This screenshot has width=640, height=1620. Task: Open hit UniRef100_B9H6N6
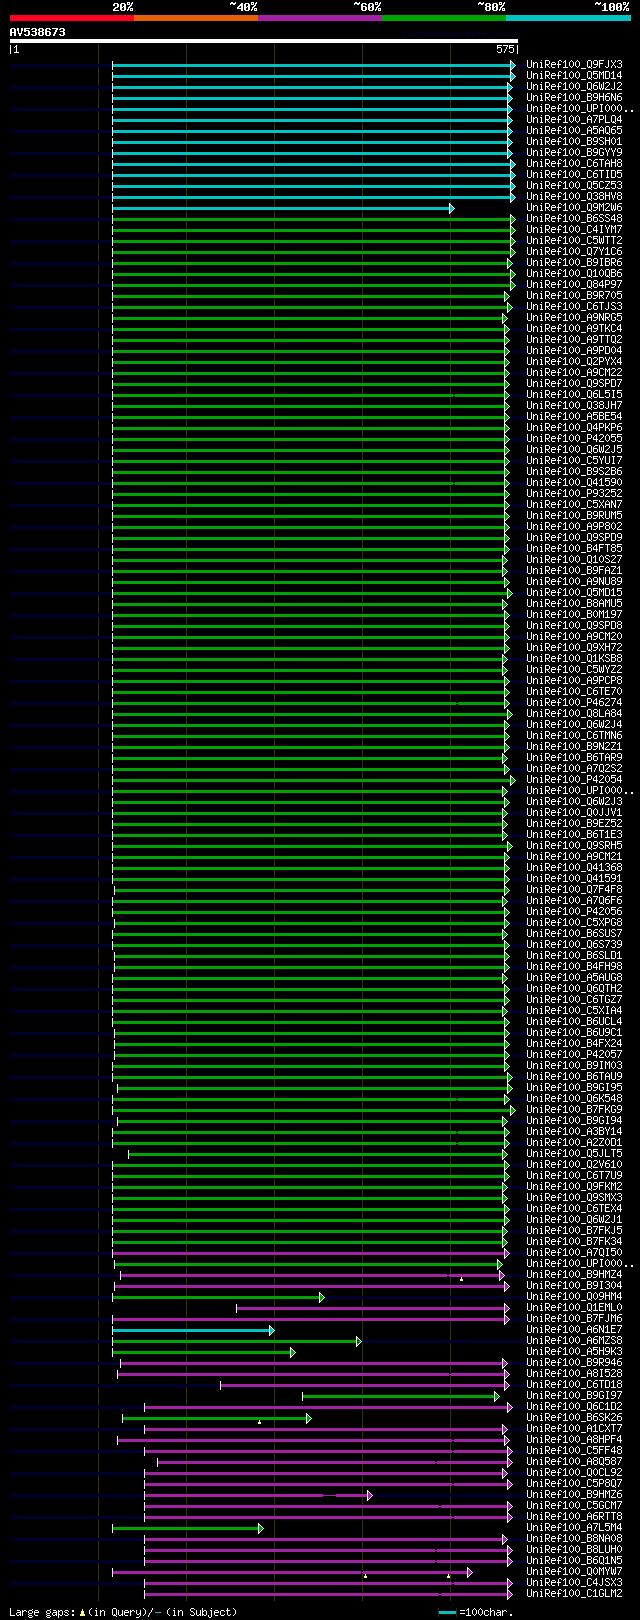coord(574,98)
